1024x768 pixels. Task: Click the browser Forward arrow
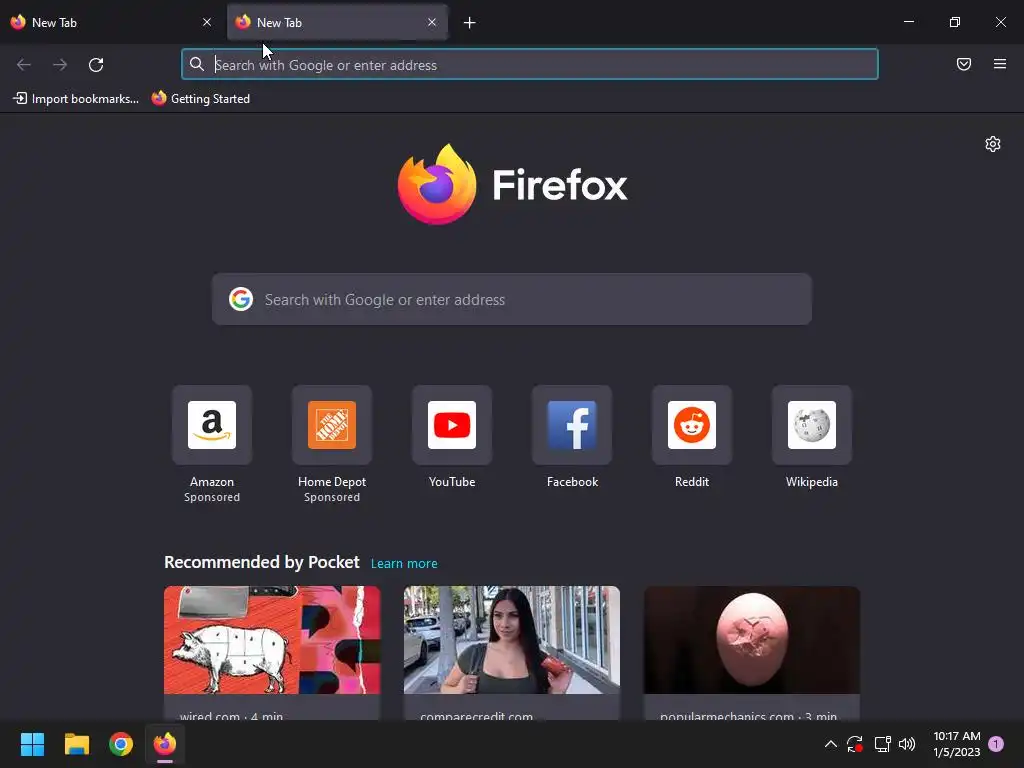(x=59, y=65)
